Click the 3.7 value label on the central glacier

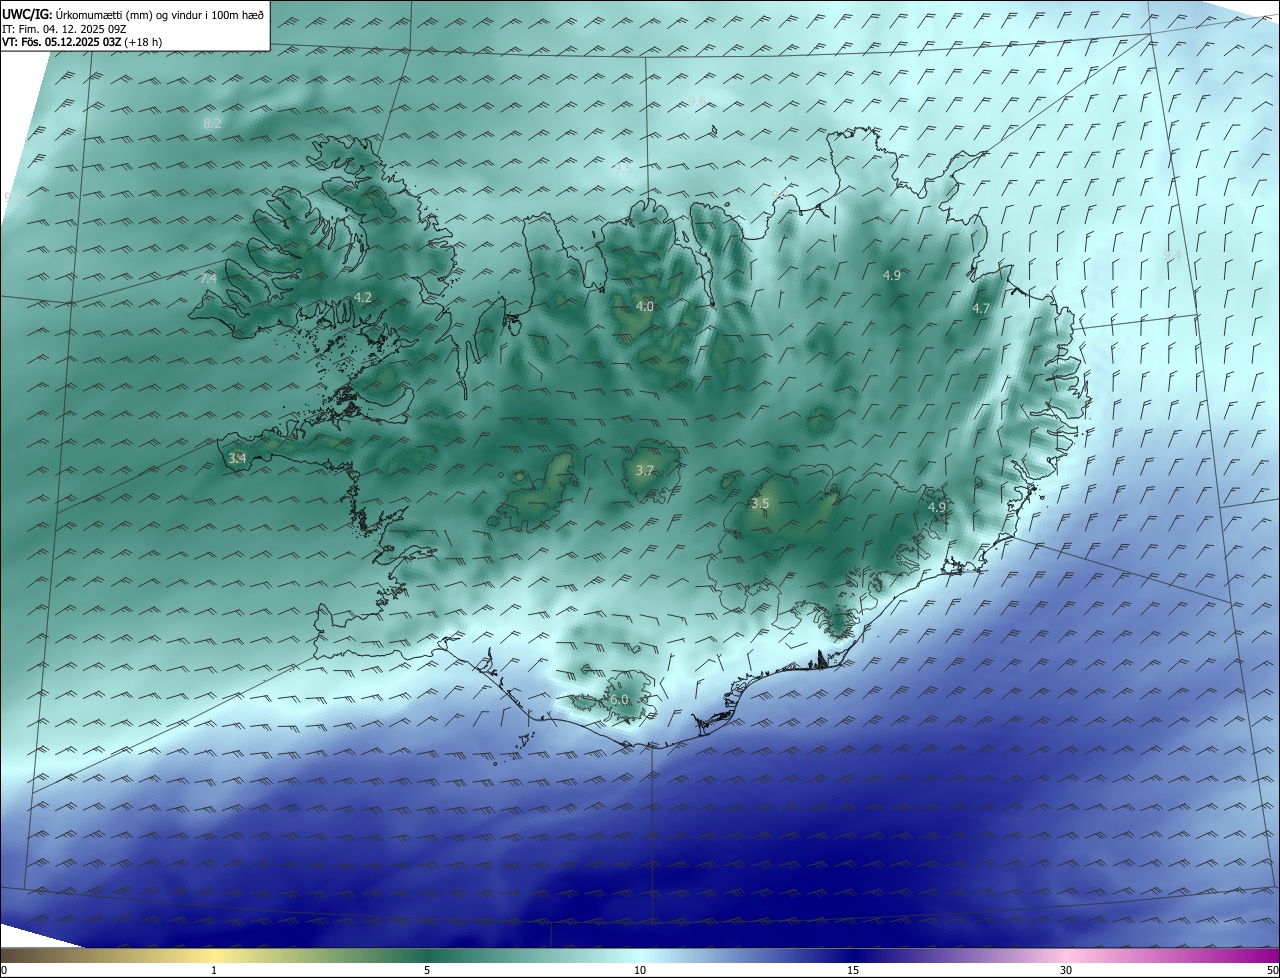[645, 470]
